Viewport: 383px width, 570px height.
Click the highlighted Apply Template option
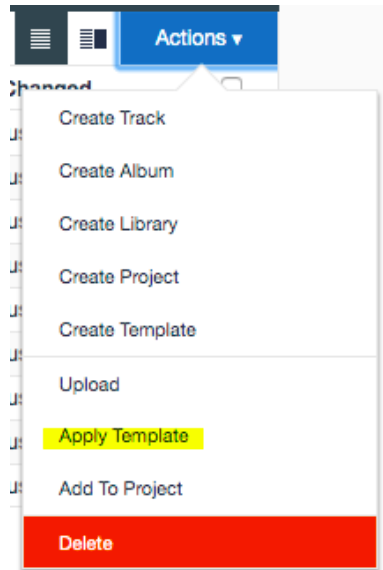tap(123, 436)
